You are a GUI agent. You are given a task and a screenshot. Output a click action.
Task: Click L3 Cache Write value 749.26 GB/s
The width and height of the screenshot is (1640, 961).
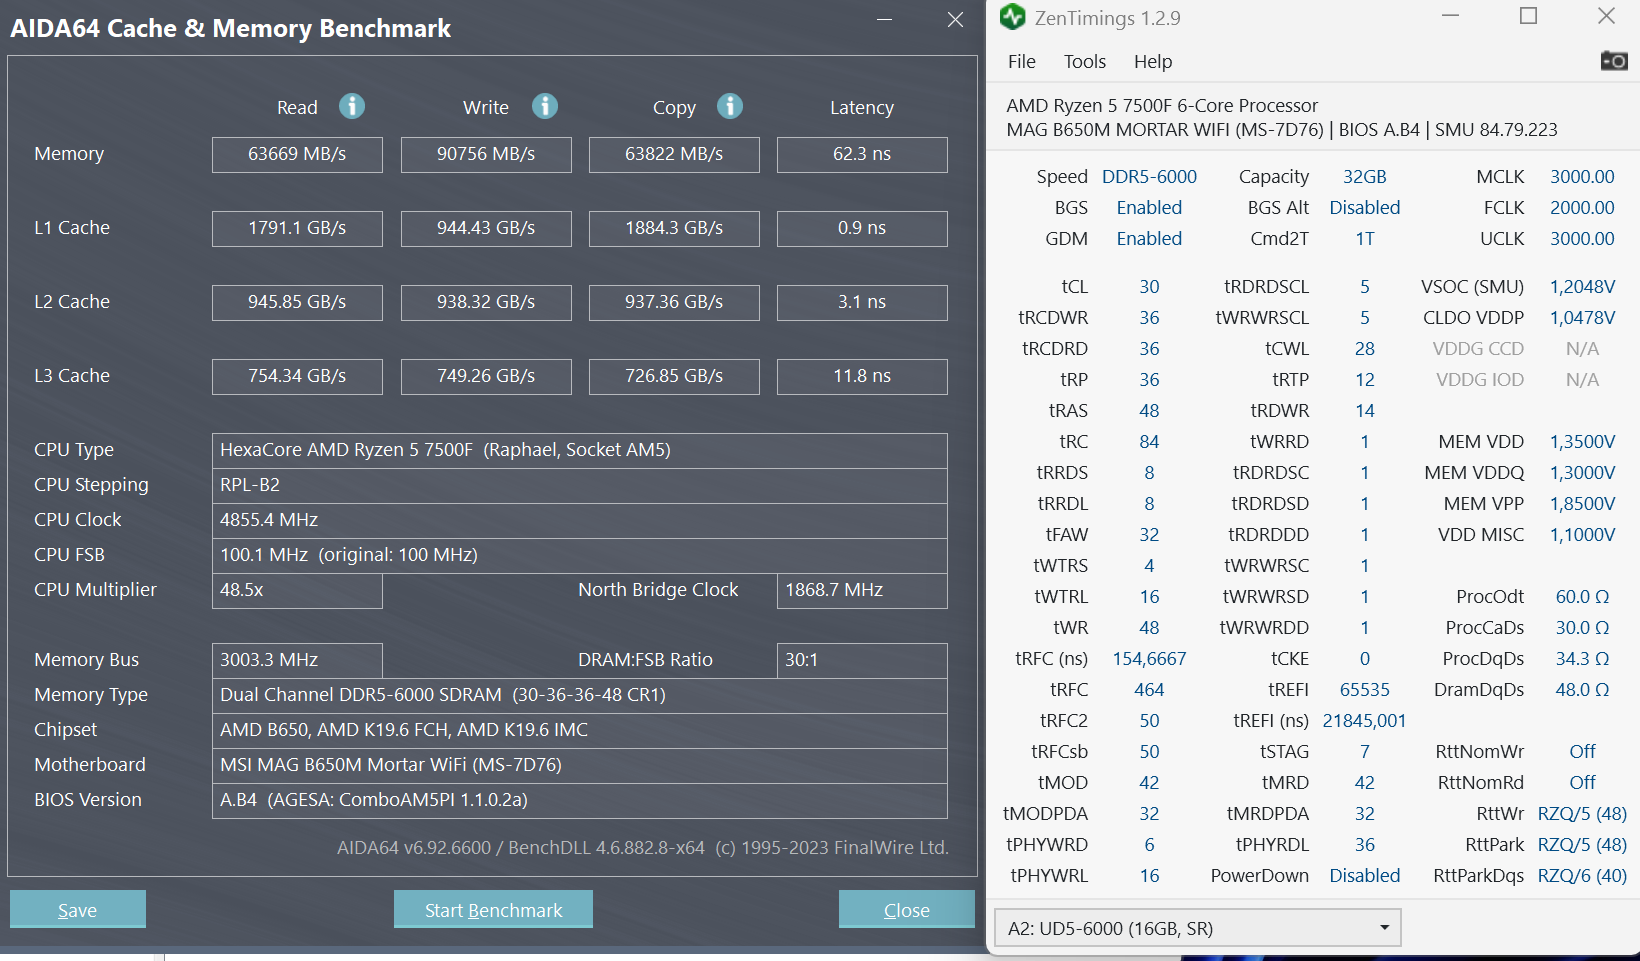click(x=486, y=377)
